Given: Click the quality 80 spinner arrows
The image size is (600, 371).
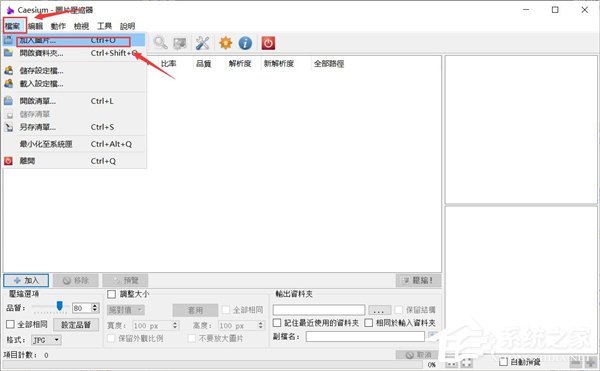Looking at the screenshot, I should pyautogui.click(x=95, y=308).
